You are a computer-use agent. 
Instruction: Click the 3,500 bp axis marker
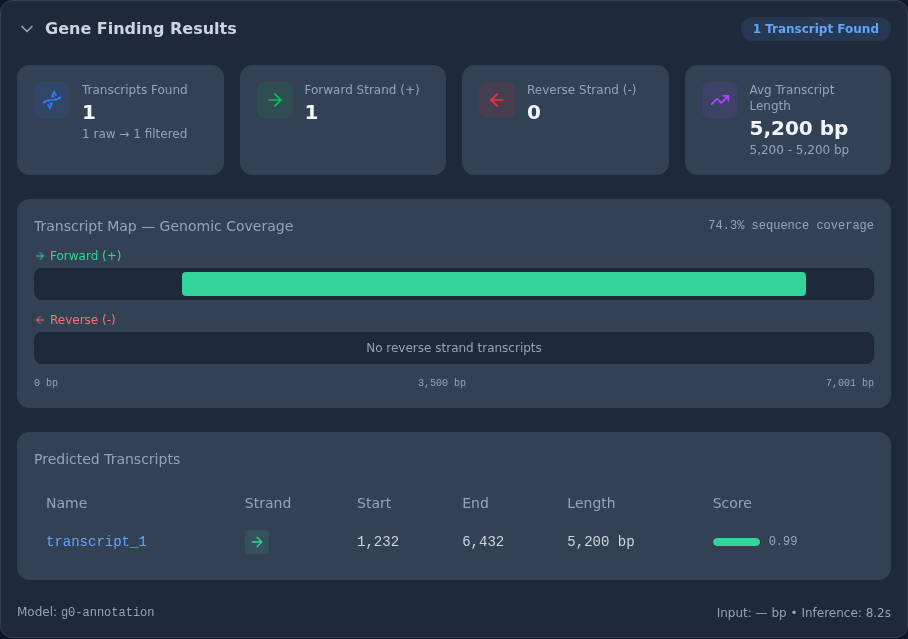pos(442,383)
